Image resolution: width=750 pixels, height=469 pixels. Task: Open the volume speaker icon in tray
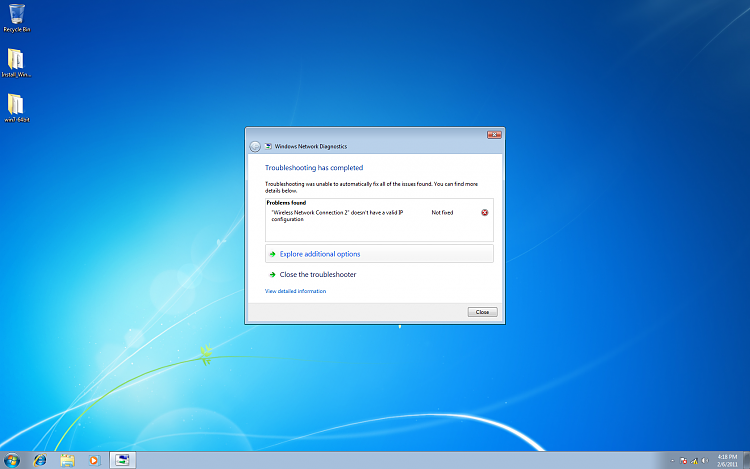705,461
